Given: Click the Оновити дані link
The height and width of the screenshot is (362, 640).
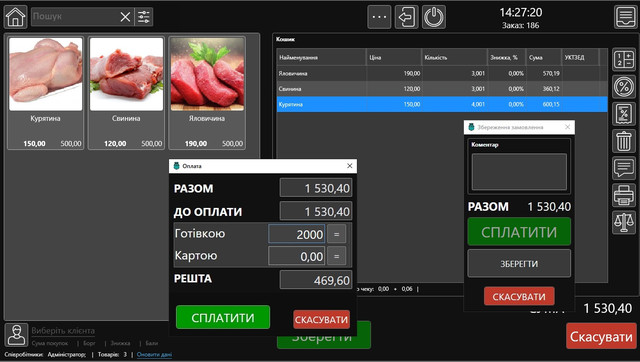Looking at the screenshot, I should tap(154, 354).
